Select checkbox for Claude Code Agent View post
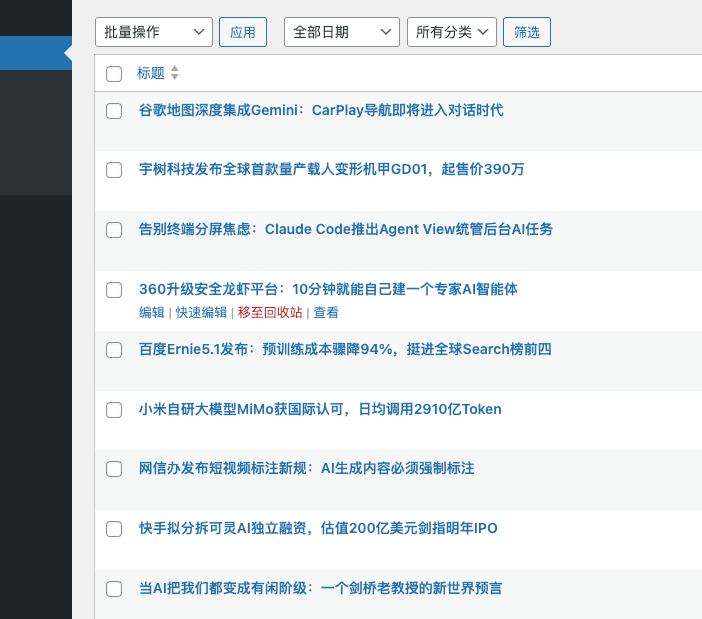 point(114,230)
